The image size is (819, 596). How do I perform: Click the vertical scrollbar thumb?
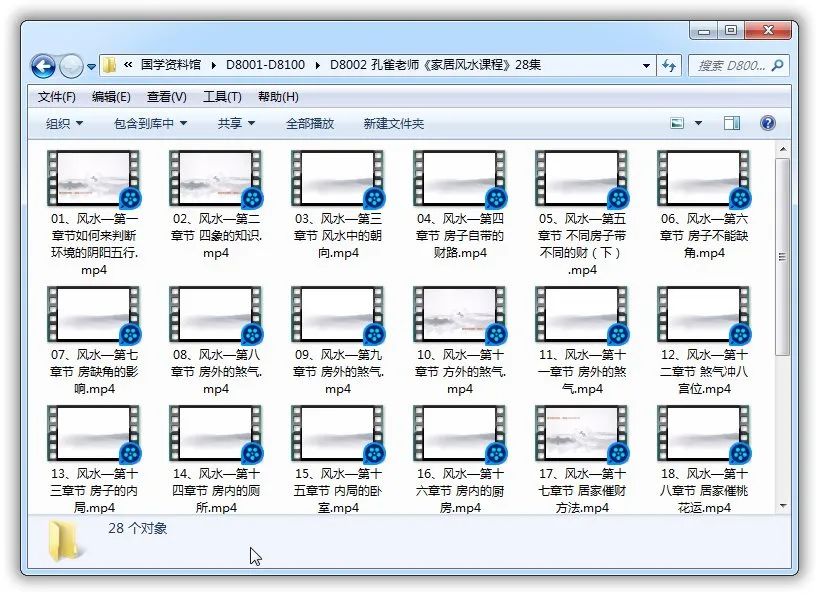(x=782, y=256)
